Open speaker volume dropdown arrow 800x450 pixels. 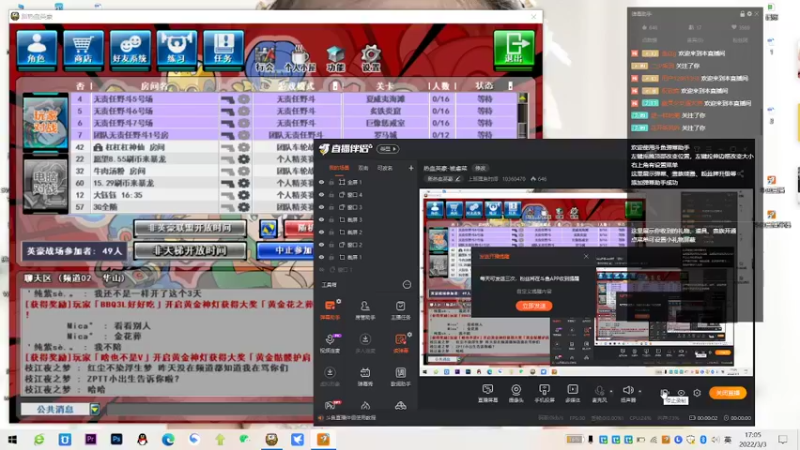[x=640, y=392]
